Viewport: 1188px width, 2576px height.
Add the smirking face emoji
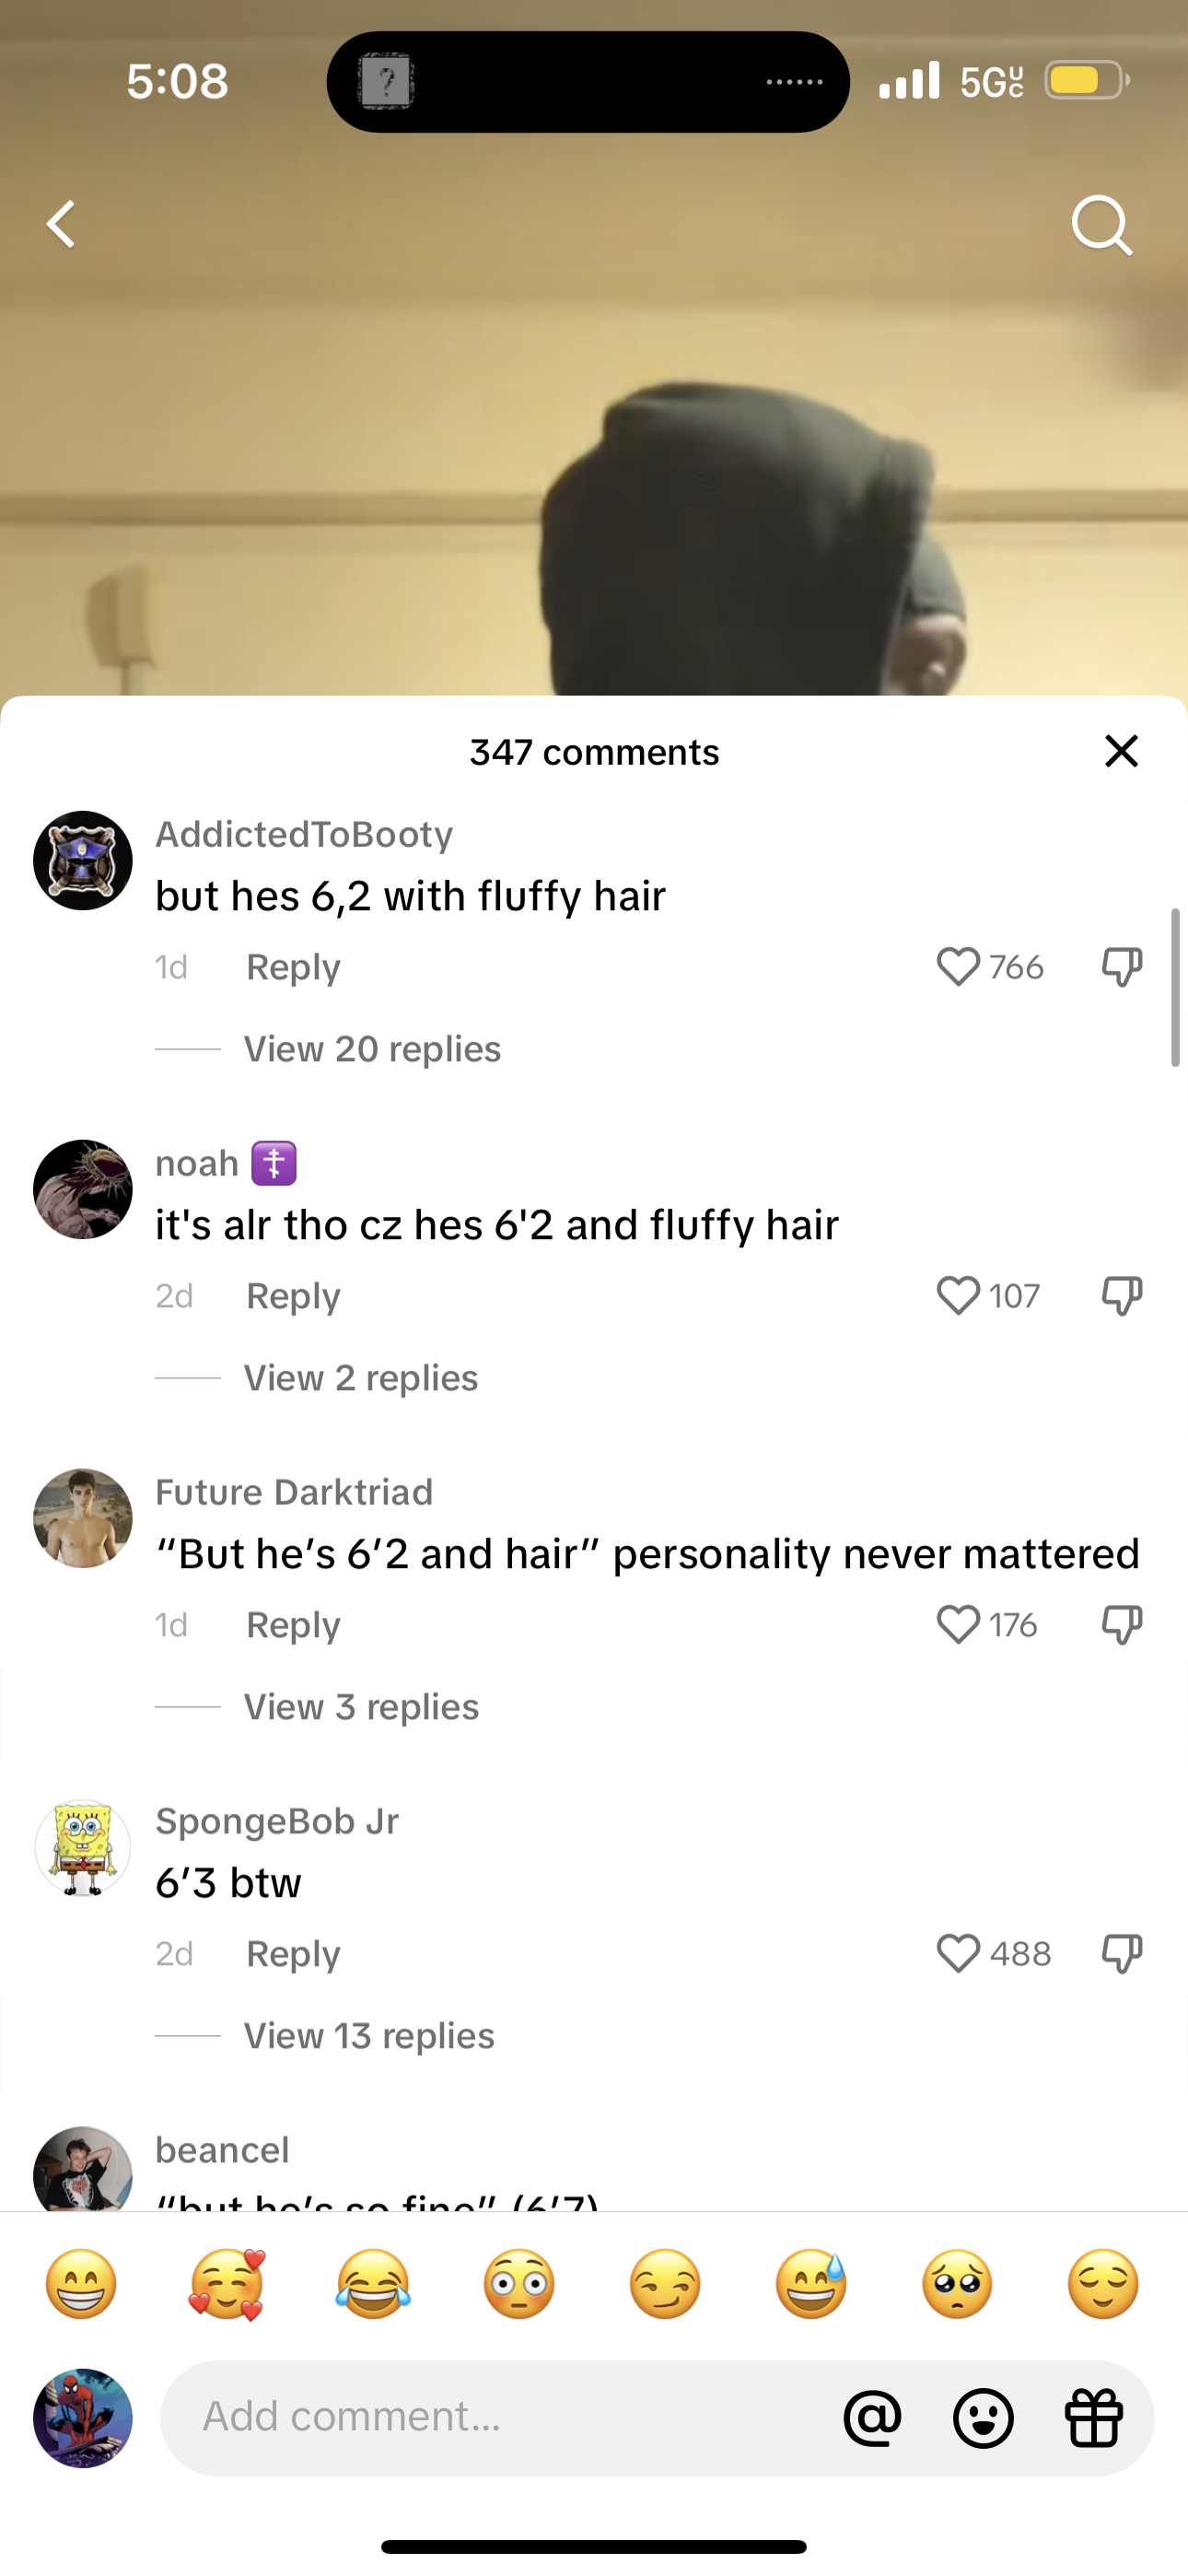[665, 2284]
